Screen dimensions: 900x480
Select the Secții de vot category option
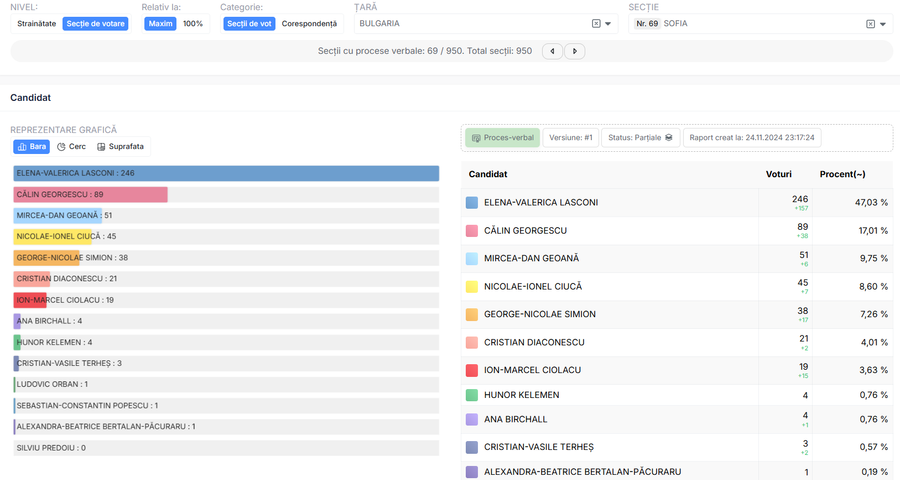[x=249, y=24]
